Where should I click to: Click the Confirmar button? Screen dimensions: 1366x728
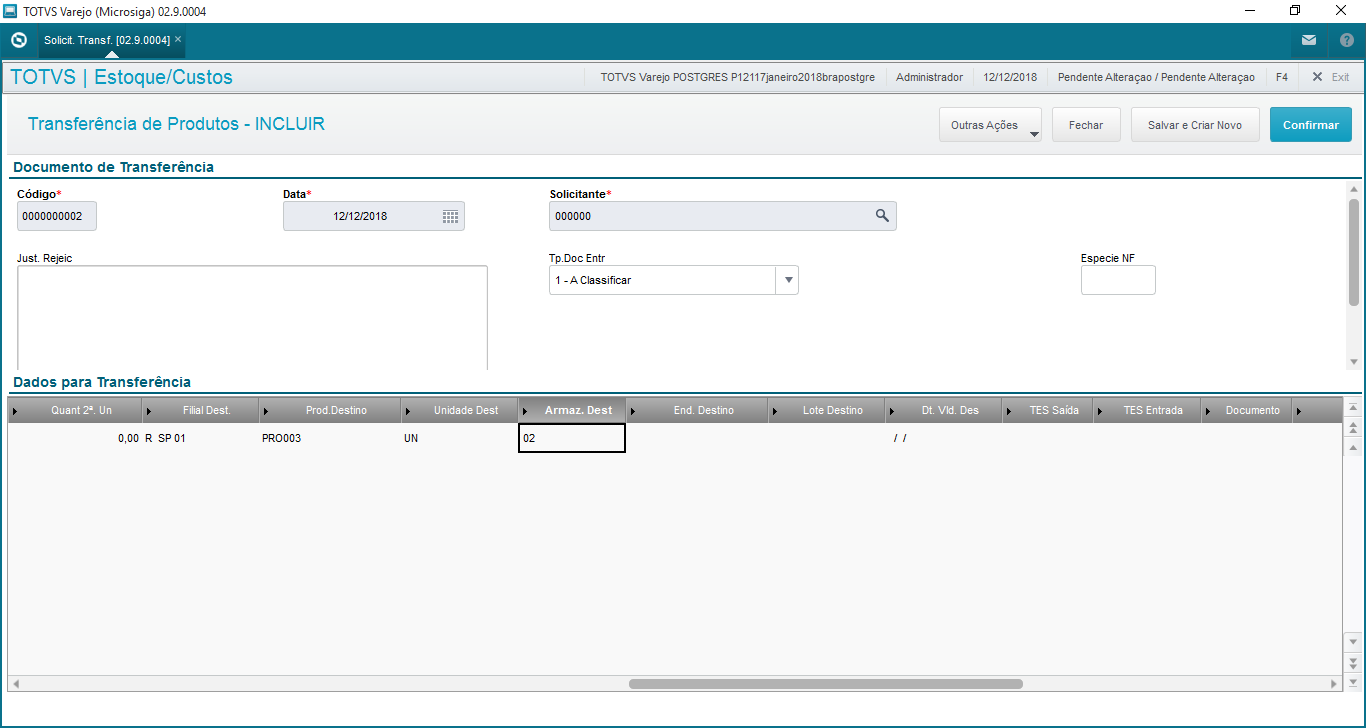pyautogui.click(x=1311, y=125)
